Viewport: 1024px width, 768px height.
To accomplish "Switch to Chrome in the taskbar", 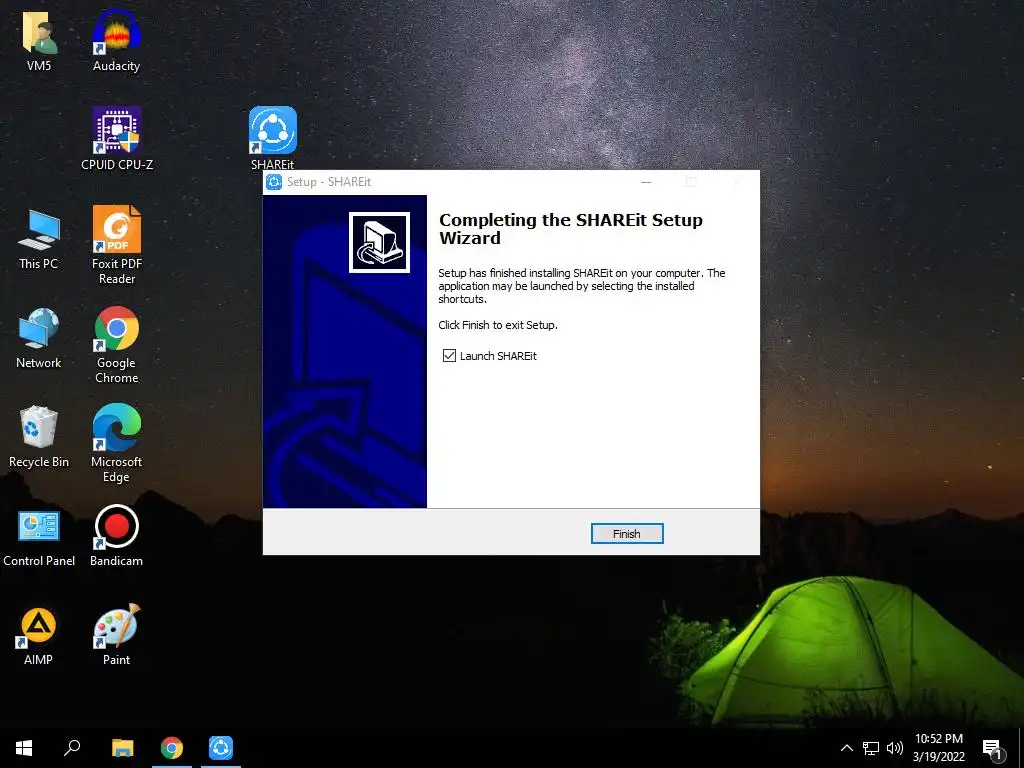I will 172,748.
